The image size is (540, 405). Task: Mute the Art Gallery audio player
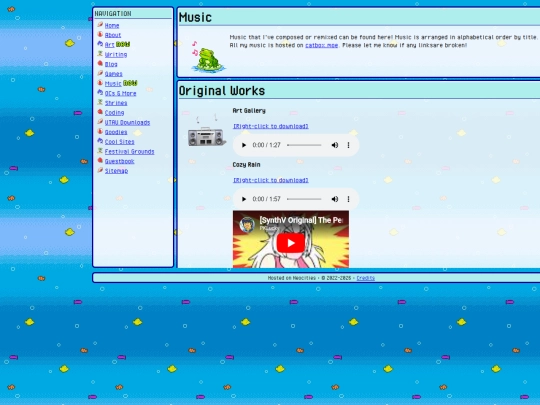click(334, 145)
